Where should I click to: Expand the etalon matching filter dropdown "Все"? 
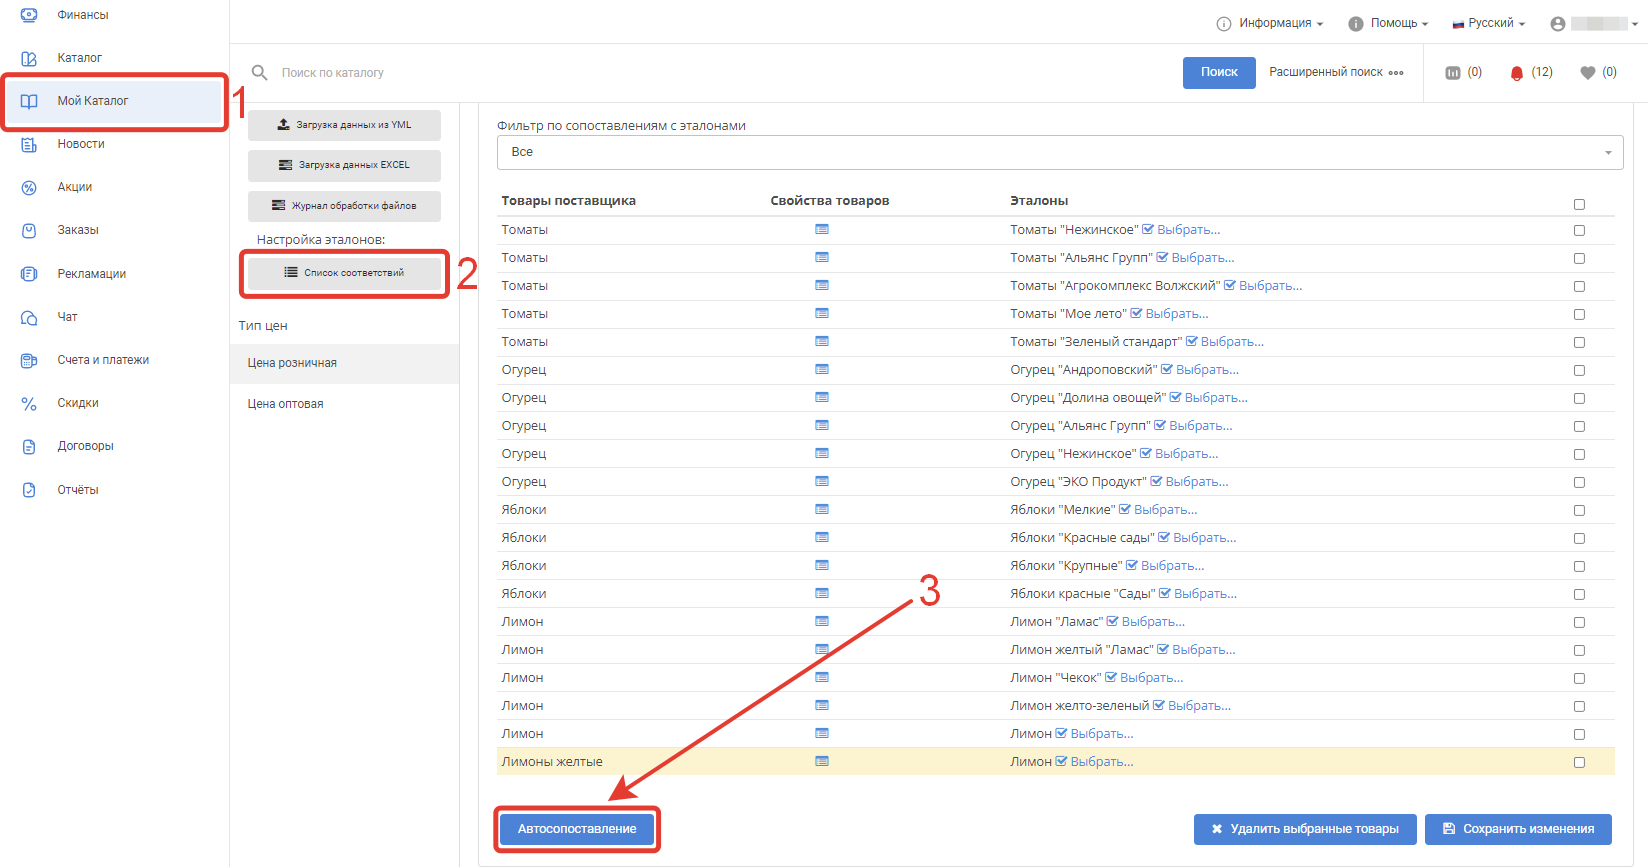tap(1059, 152)
